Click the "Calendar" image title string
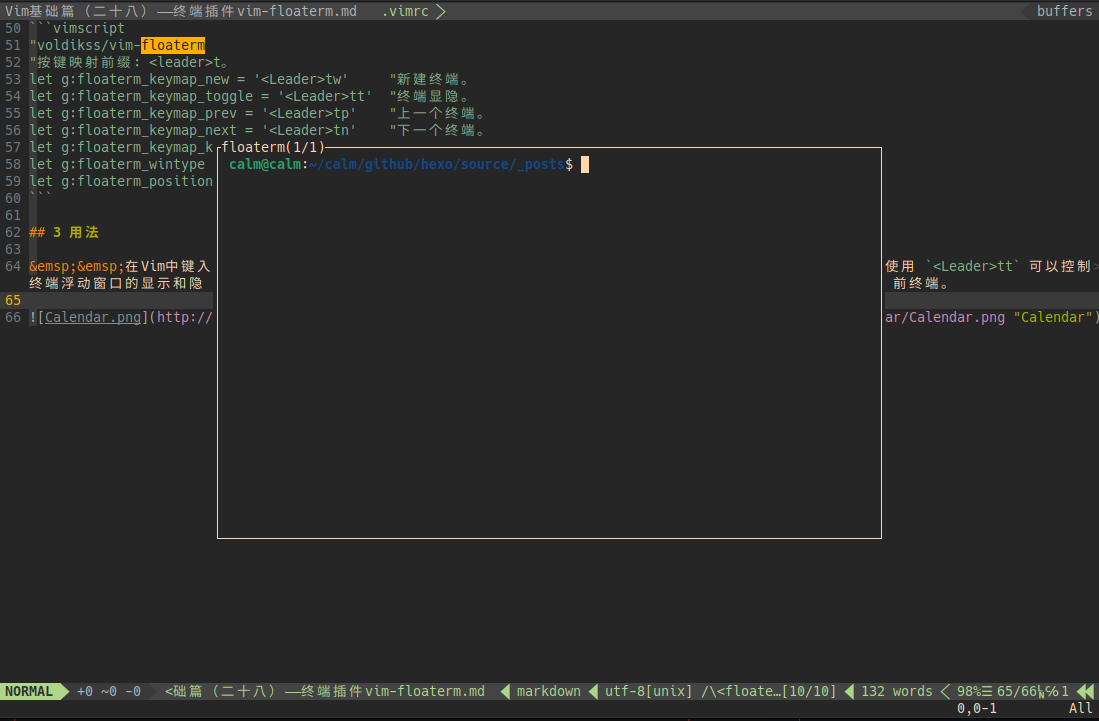 (1053, 317)
